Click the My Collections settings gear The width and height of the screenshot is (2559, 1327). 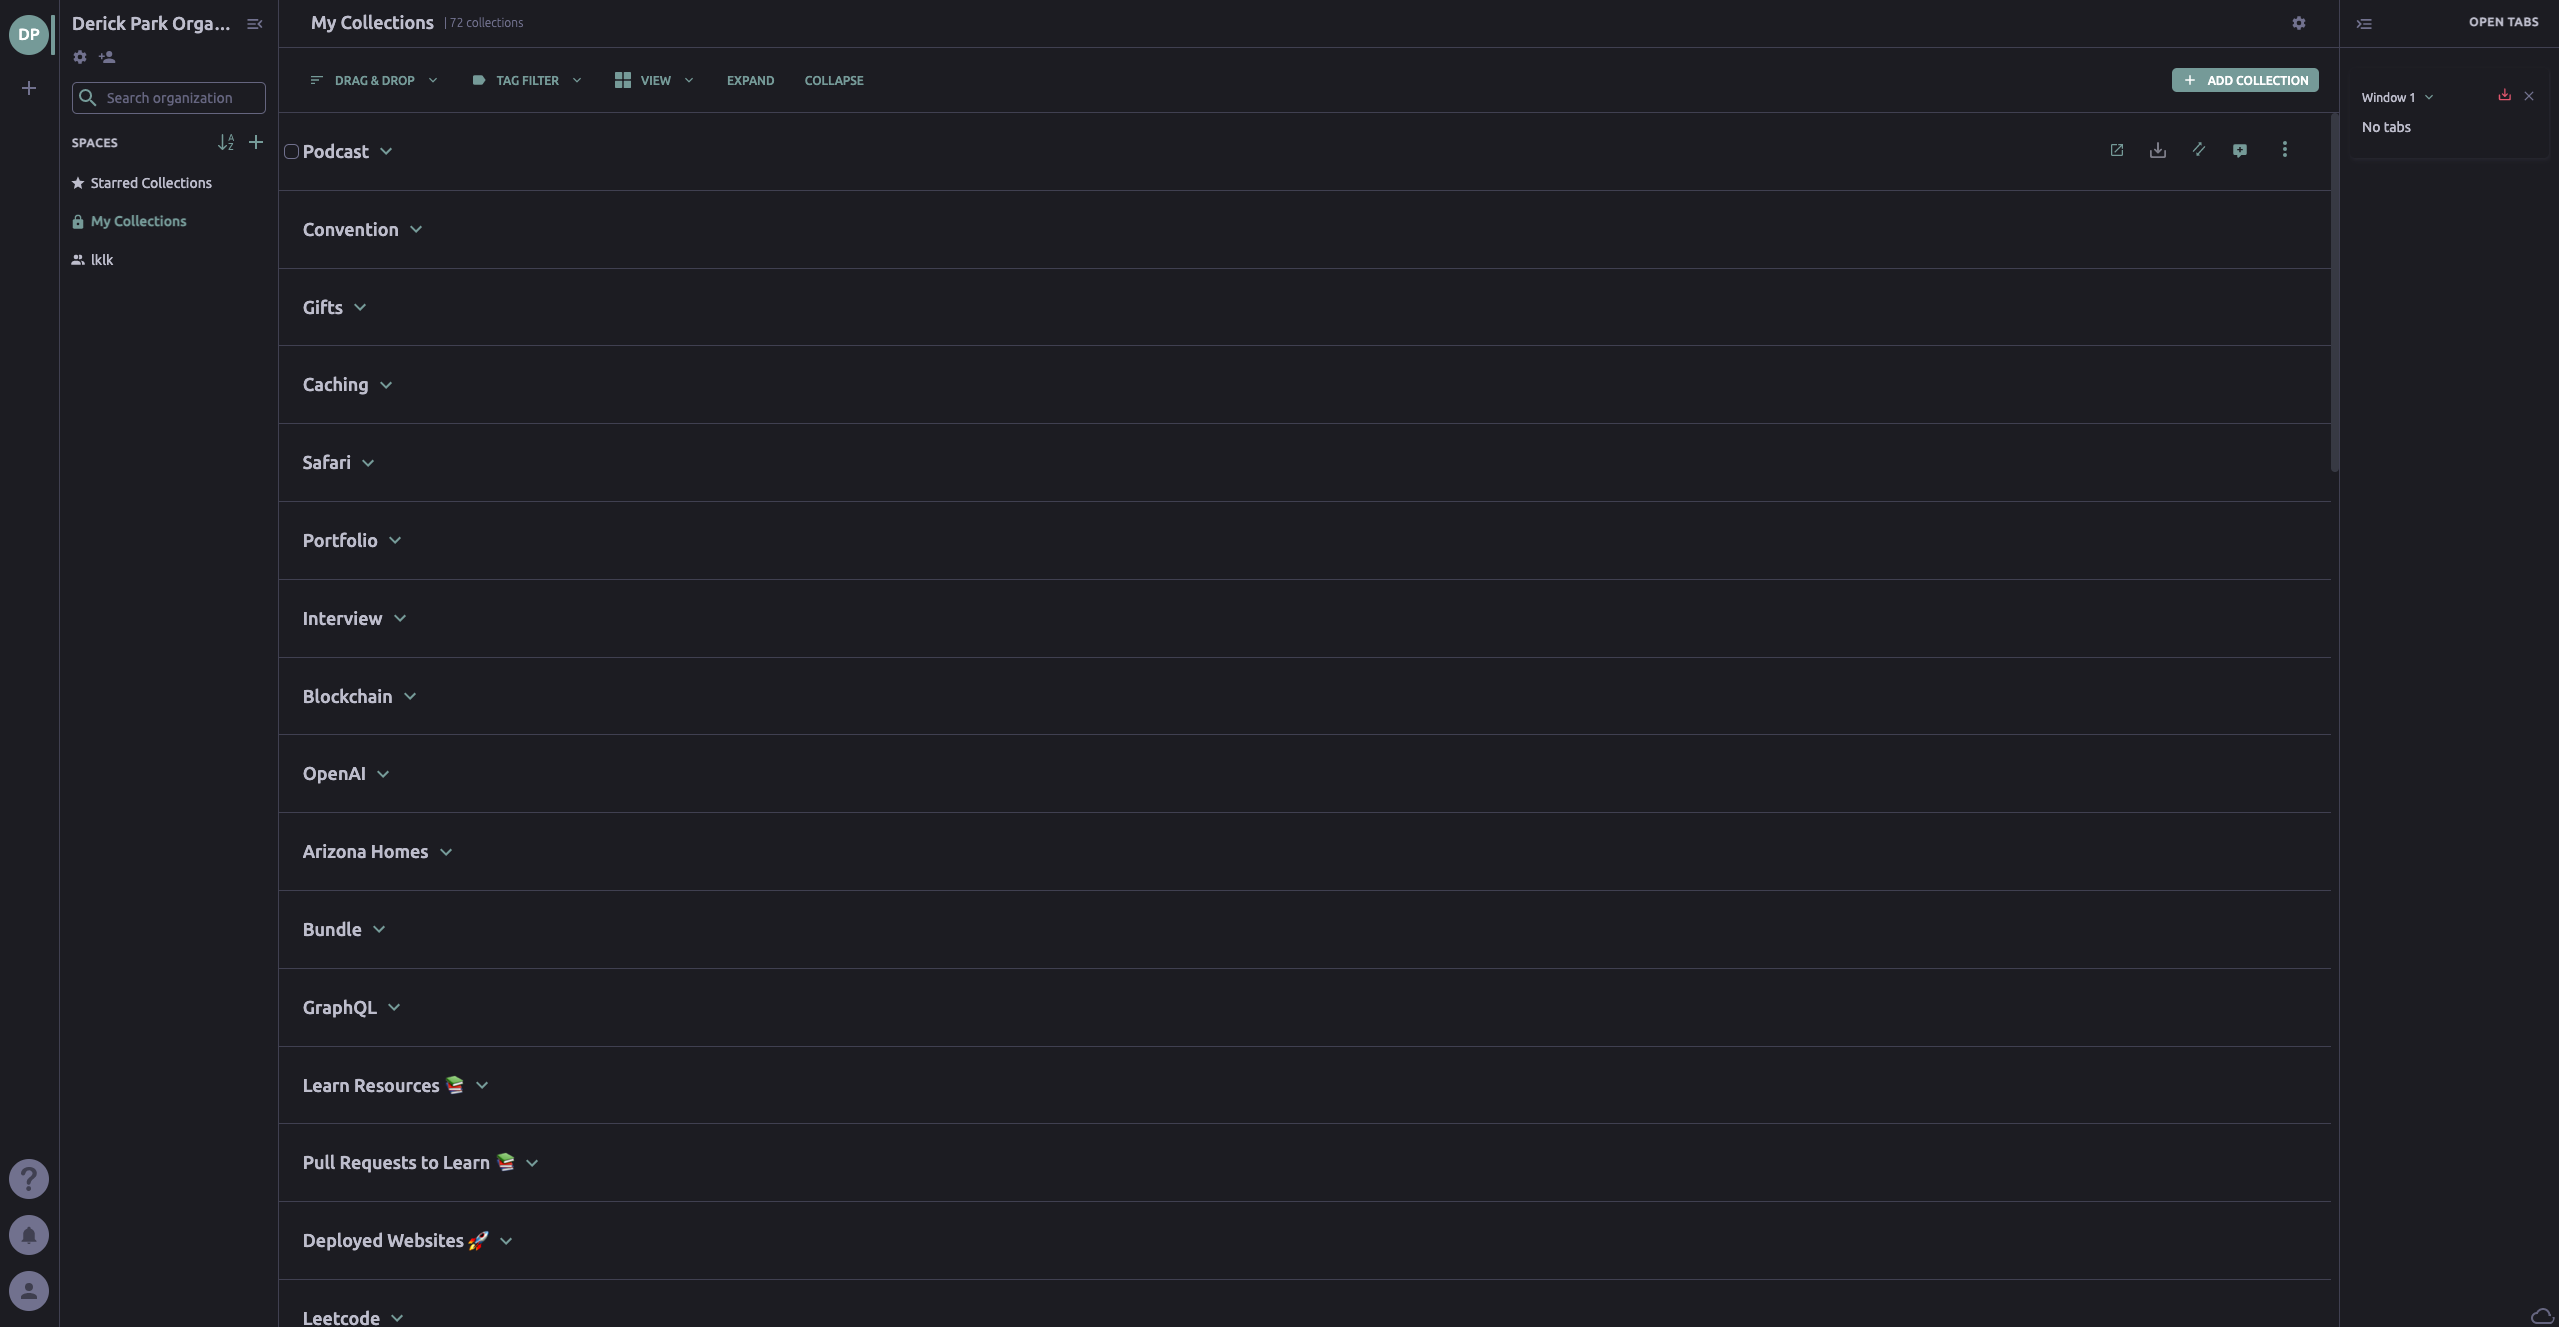[x=2298, y=23]
